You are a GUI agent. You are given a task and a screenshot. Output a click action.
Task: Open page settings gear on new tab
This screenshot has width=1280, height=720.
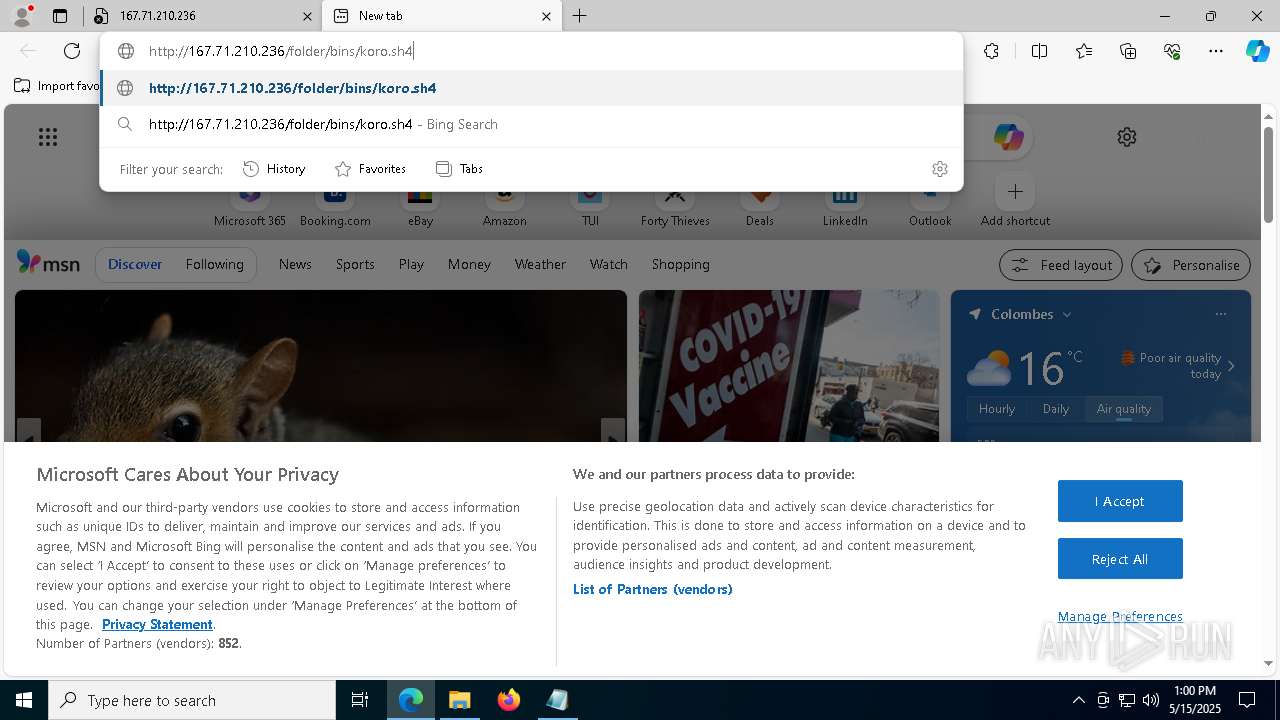tap(1127, 137)
